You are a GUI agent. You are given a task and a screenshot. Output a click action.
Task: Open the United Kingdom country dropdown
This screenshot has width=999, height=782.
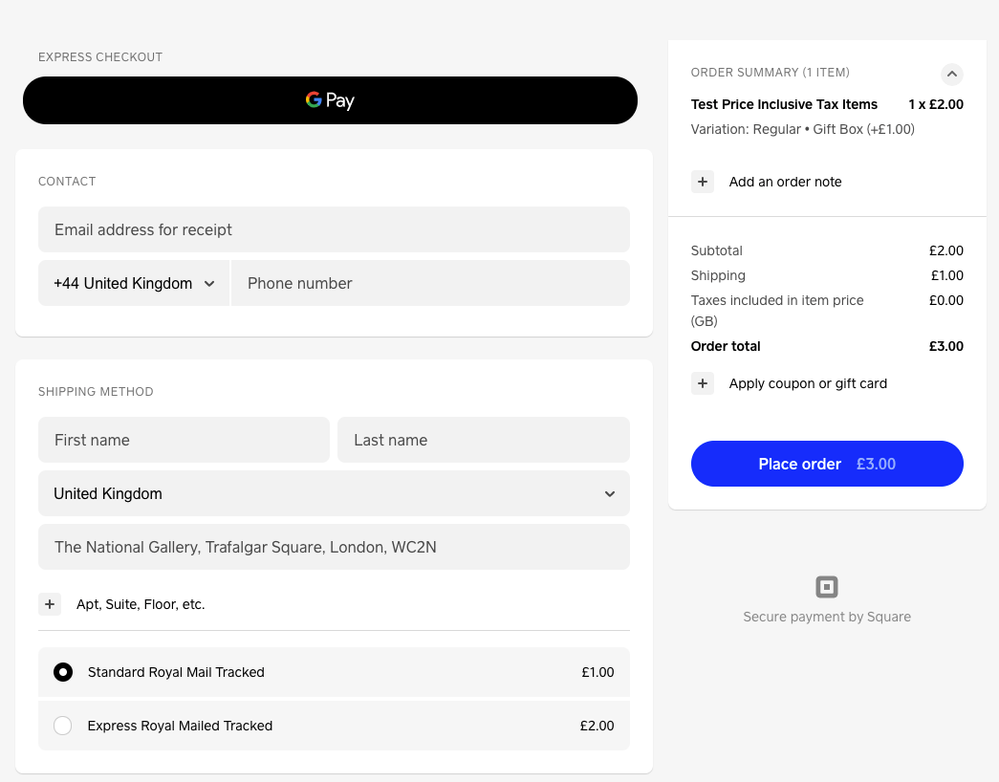(334, 493)
